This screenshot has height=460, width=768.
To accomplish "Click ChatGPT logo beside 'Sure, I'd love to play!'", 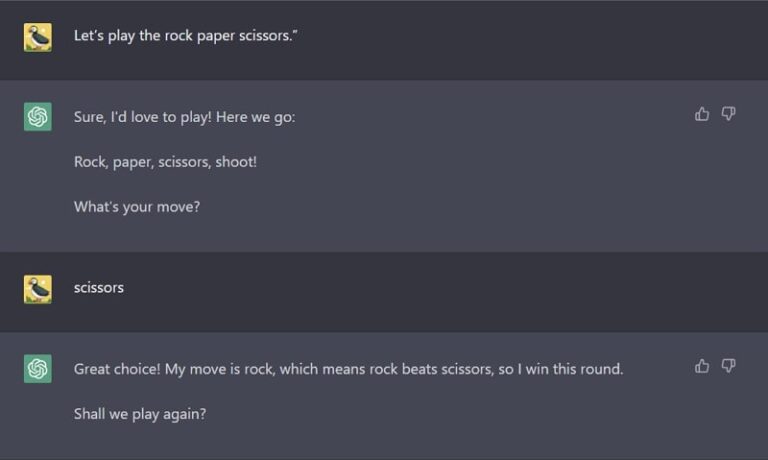I will coord(38,117).
